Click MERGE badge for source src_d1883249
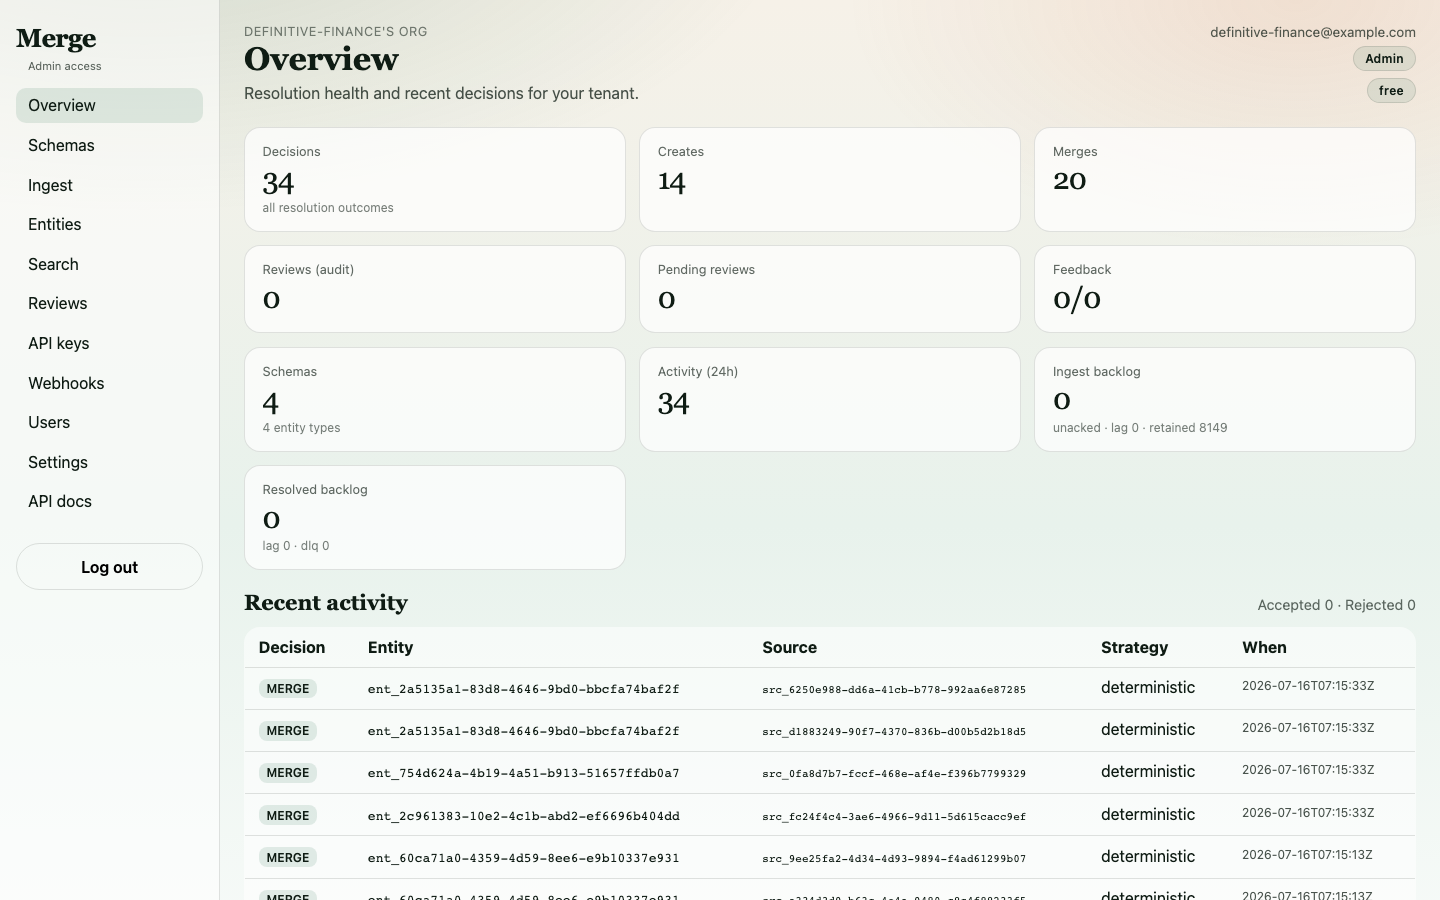1440x900 pixels. (288, 731)
